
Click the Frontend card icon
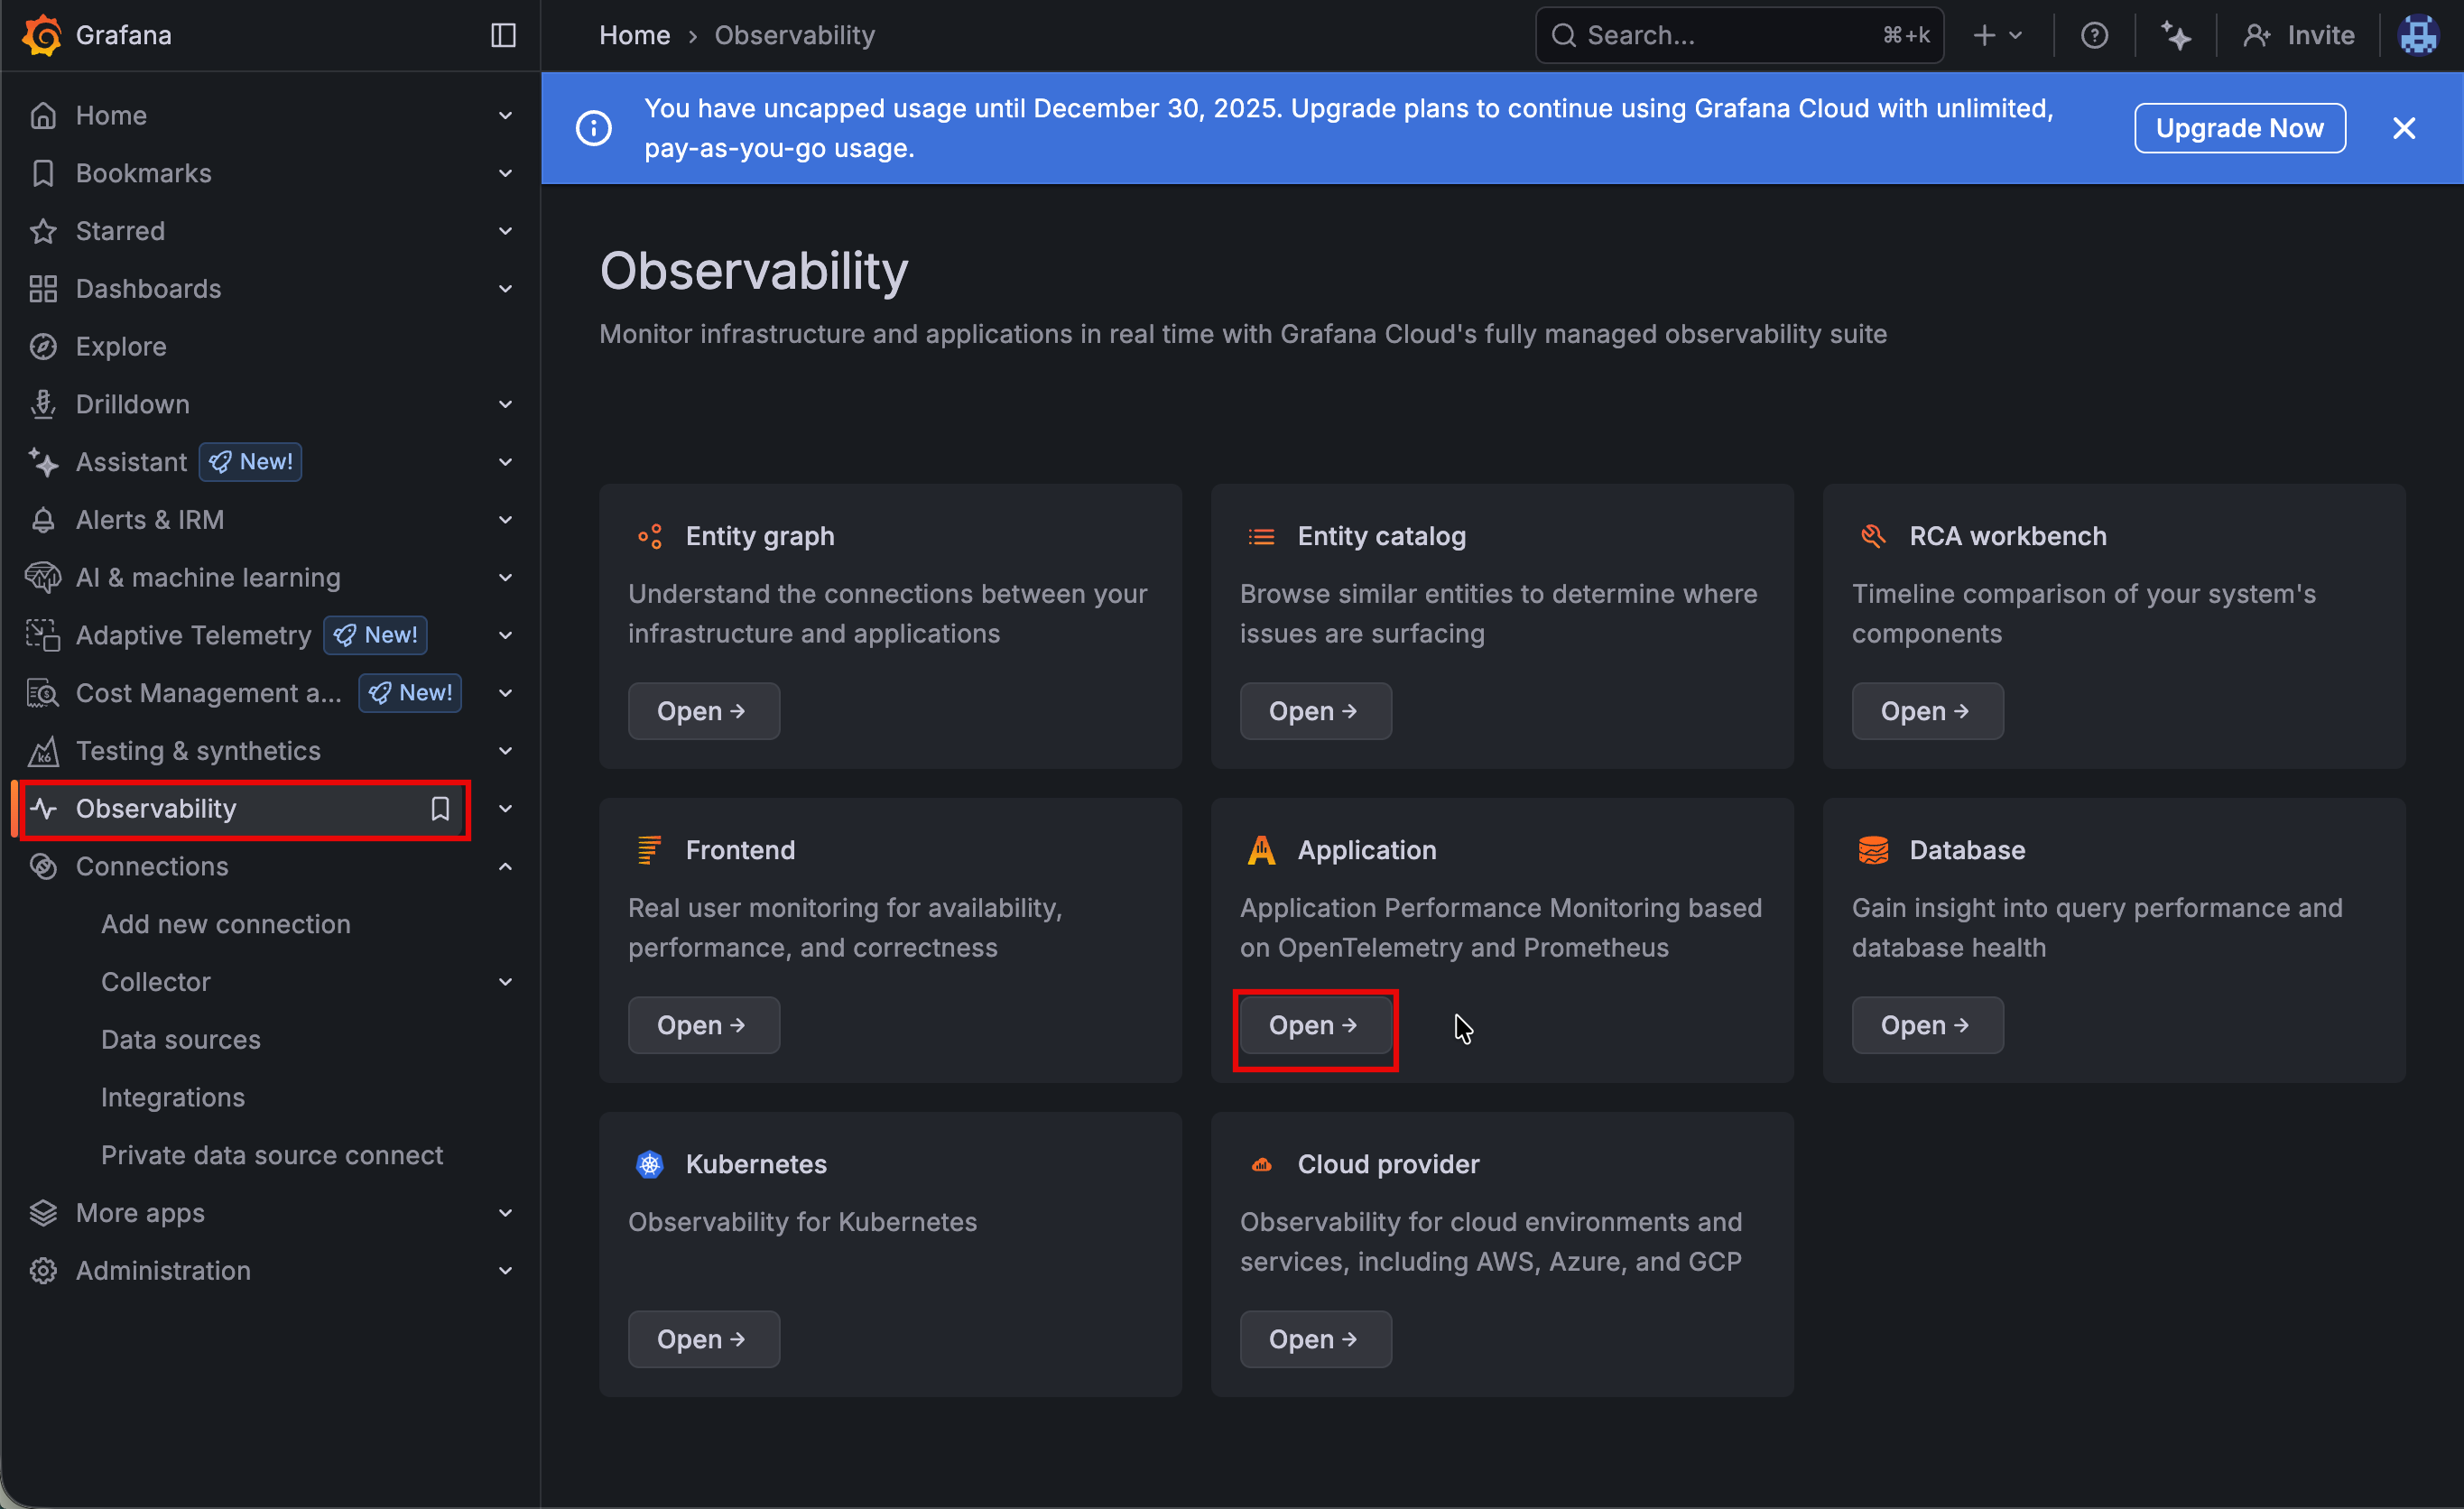[650, 850]
